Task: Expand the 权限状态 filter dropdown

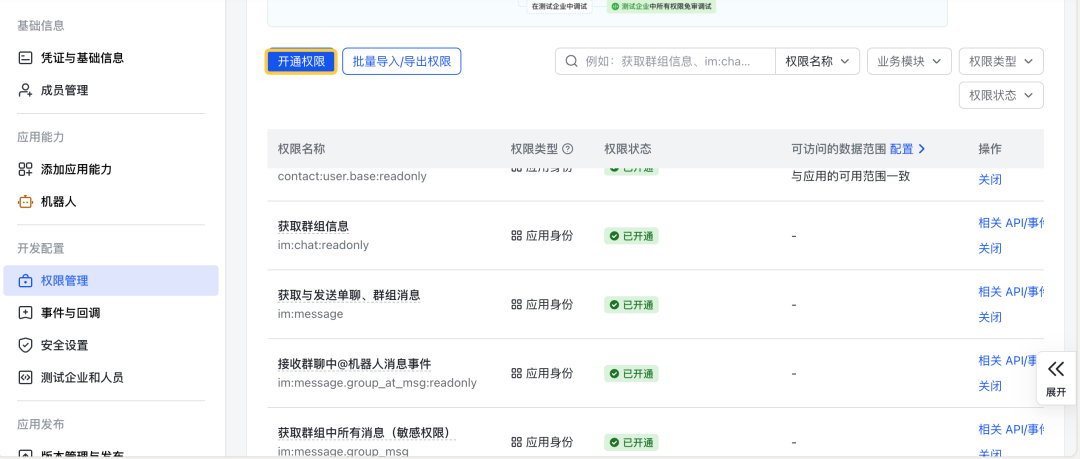Action: point(1000,95)
